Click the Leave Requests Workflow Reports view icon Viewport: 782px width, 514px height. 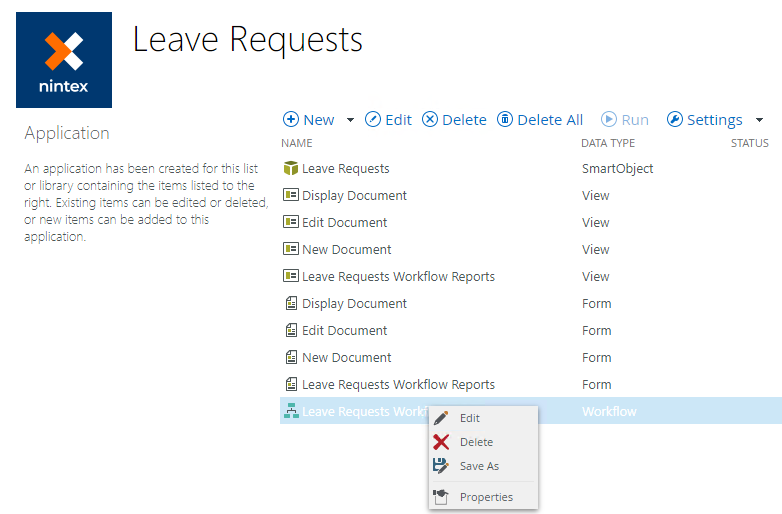(291, 275)
